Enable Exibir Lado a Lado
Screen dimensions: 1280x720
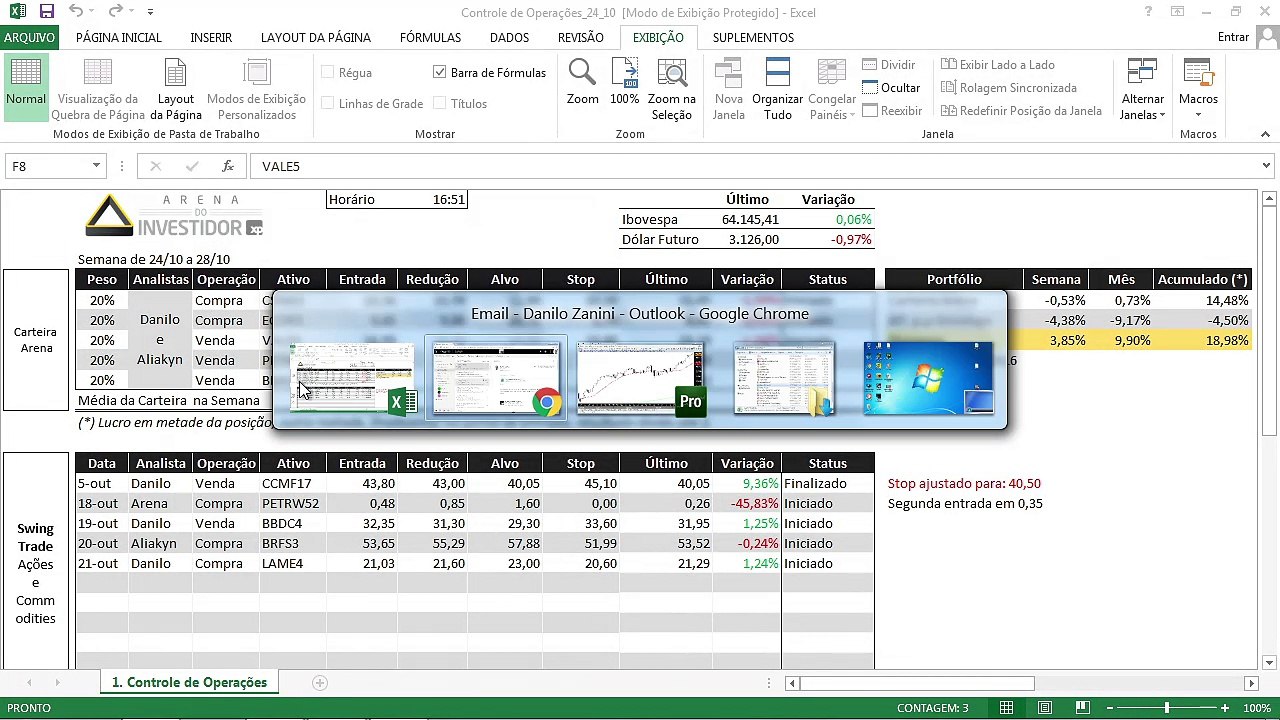click(997, 65)
